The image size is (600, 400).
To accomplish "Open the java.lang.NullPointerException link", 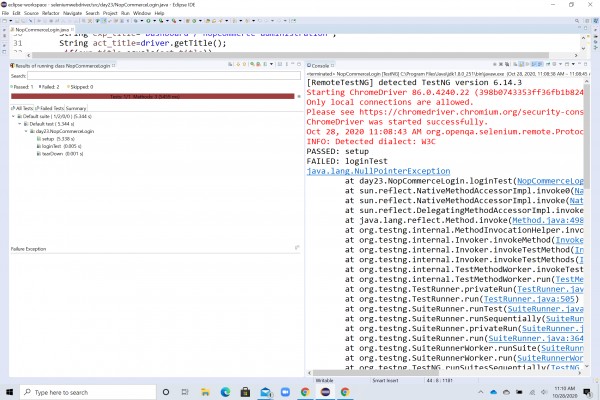I will (x=378, y=171).
